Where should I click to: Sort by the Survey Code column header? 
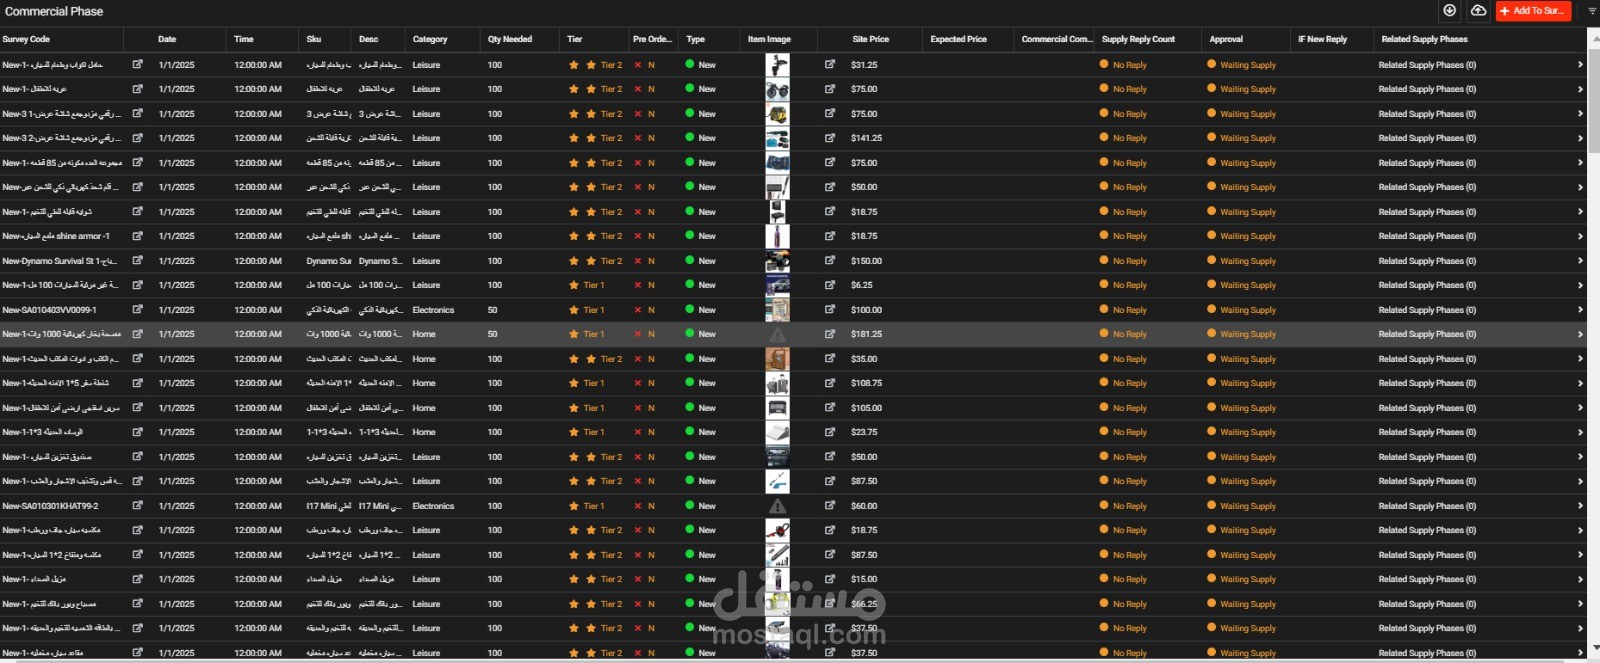(x=26, y=39)
